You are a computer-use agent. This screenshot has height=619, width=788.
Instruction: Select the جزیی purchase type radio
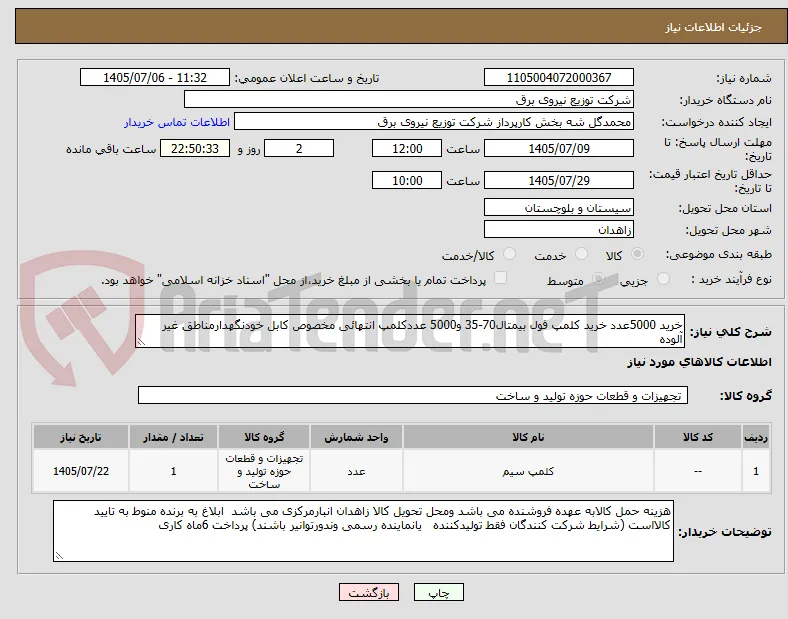click(x=663, y=279)
